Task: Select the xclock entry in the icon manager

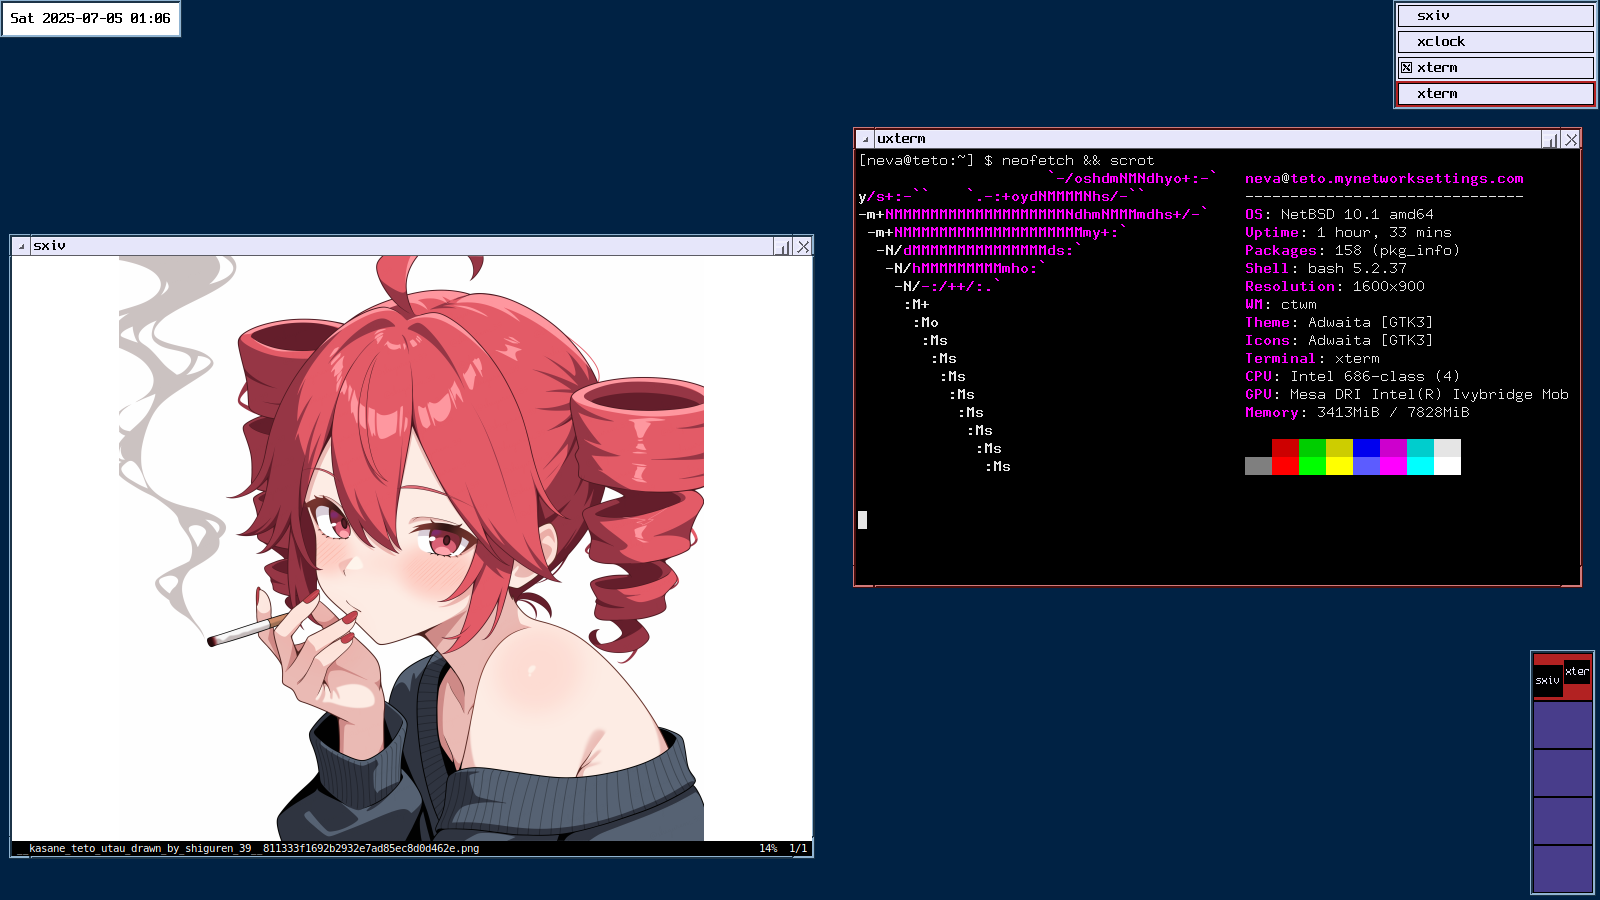Action: coord(1495,42)
